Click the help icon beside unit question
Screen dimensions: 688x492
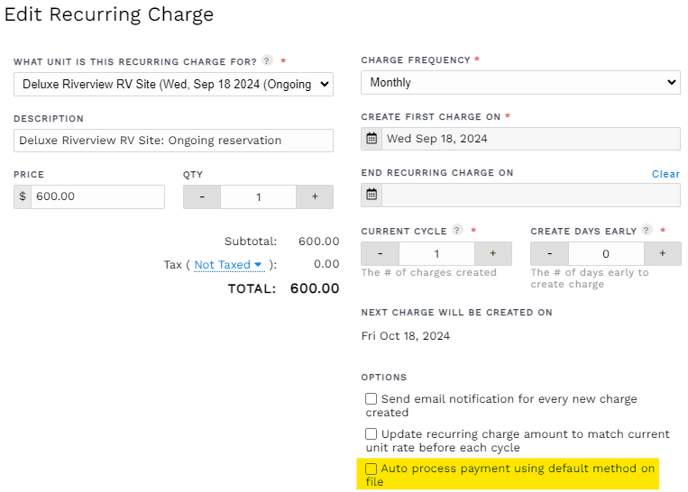coord(267,60)
